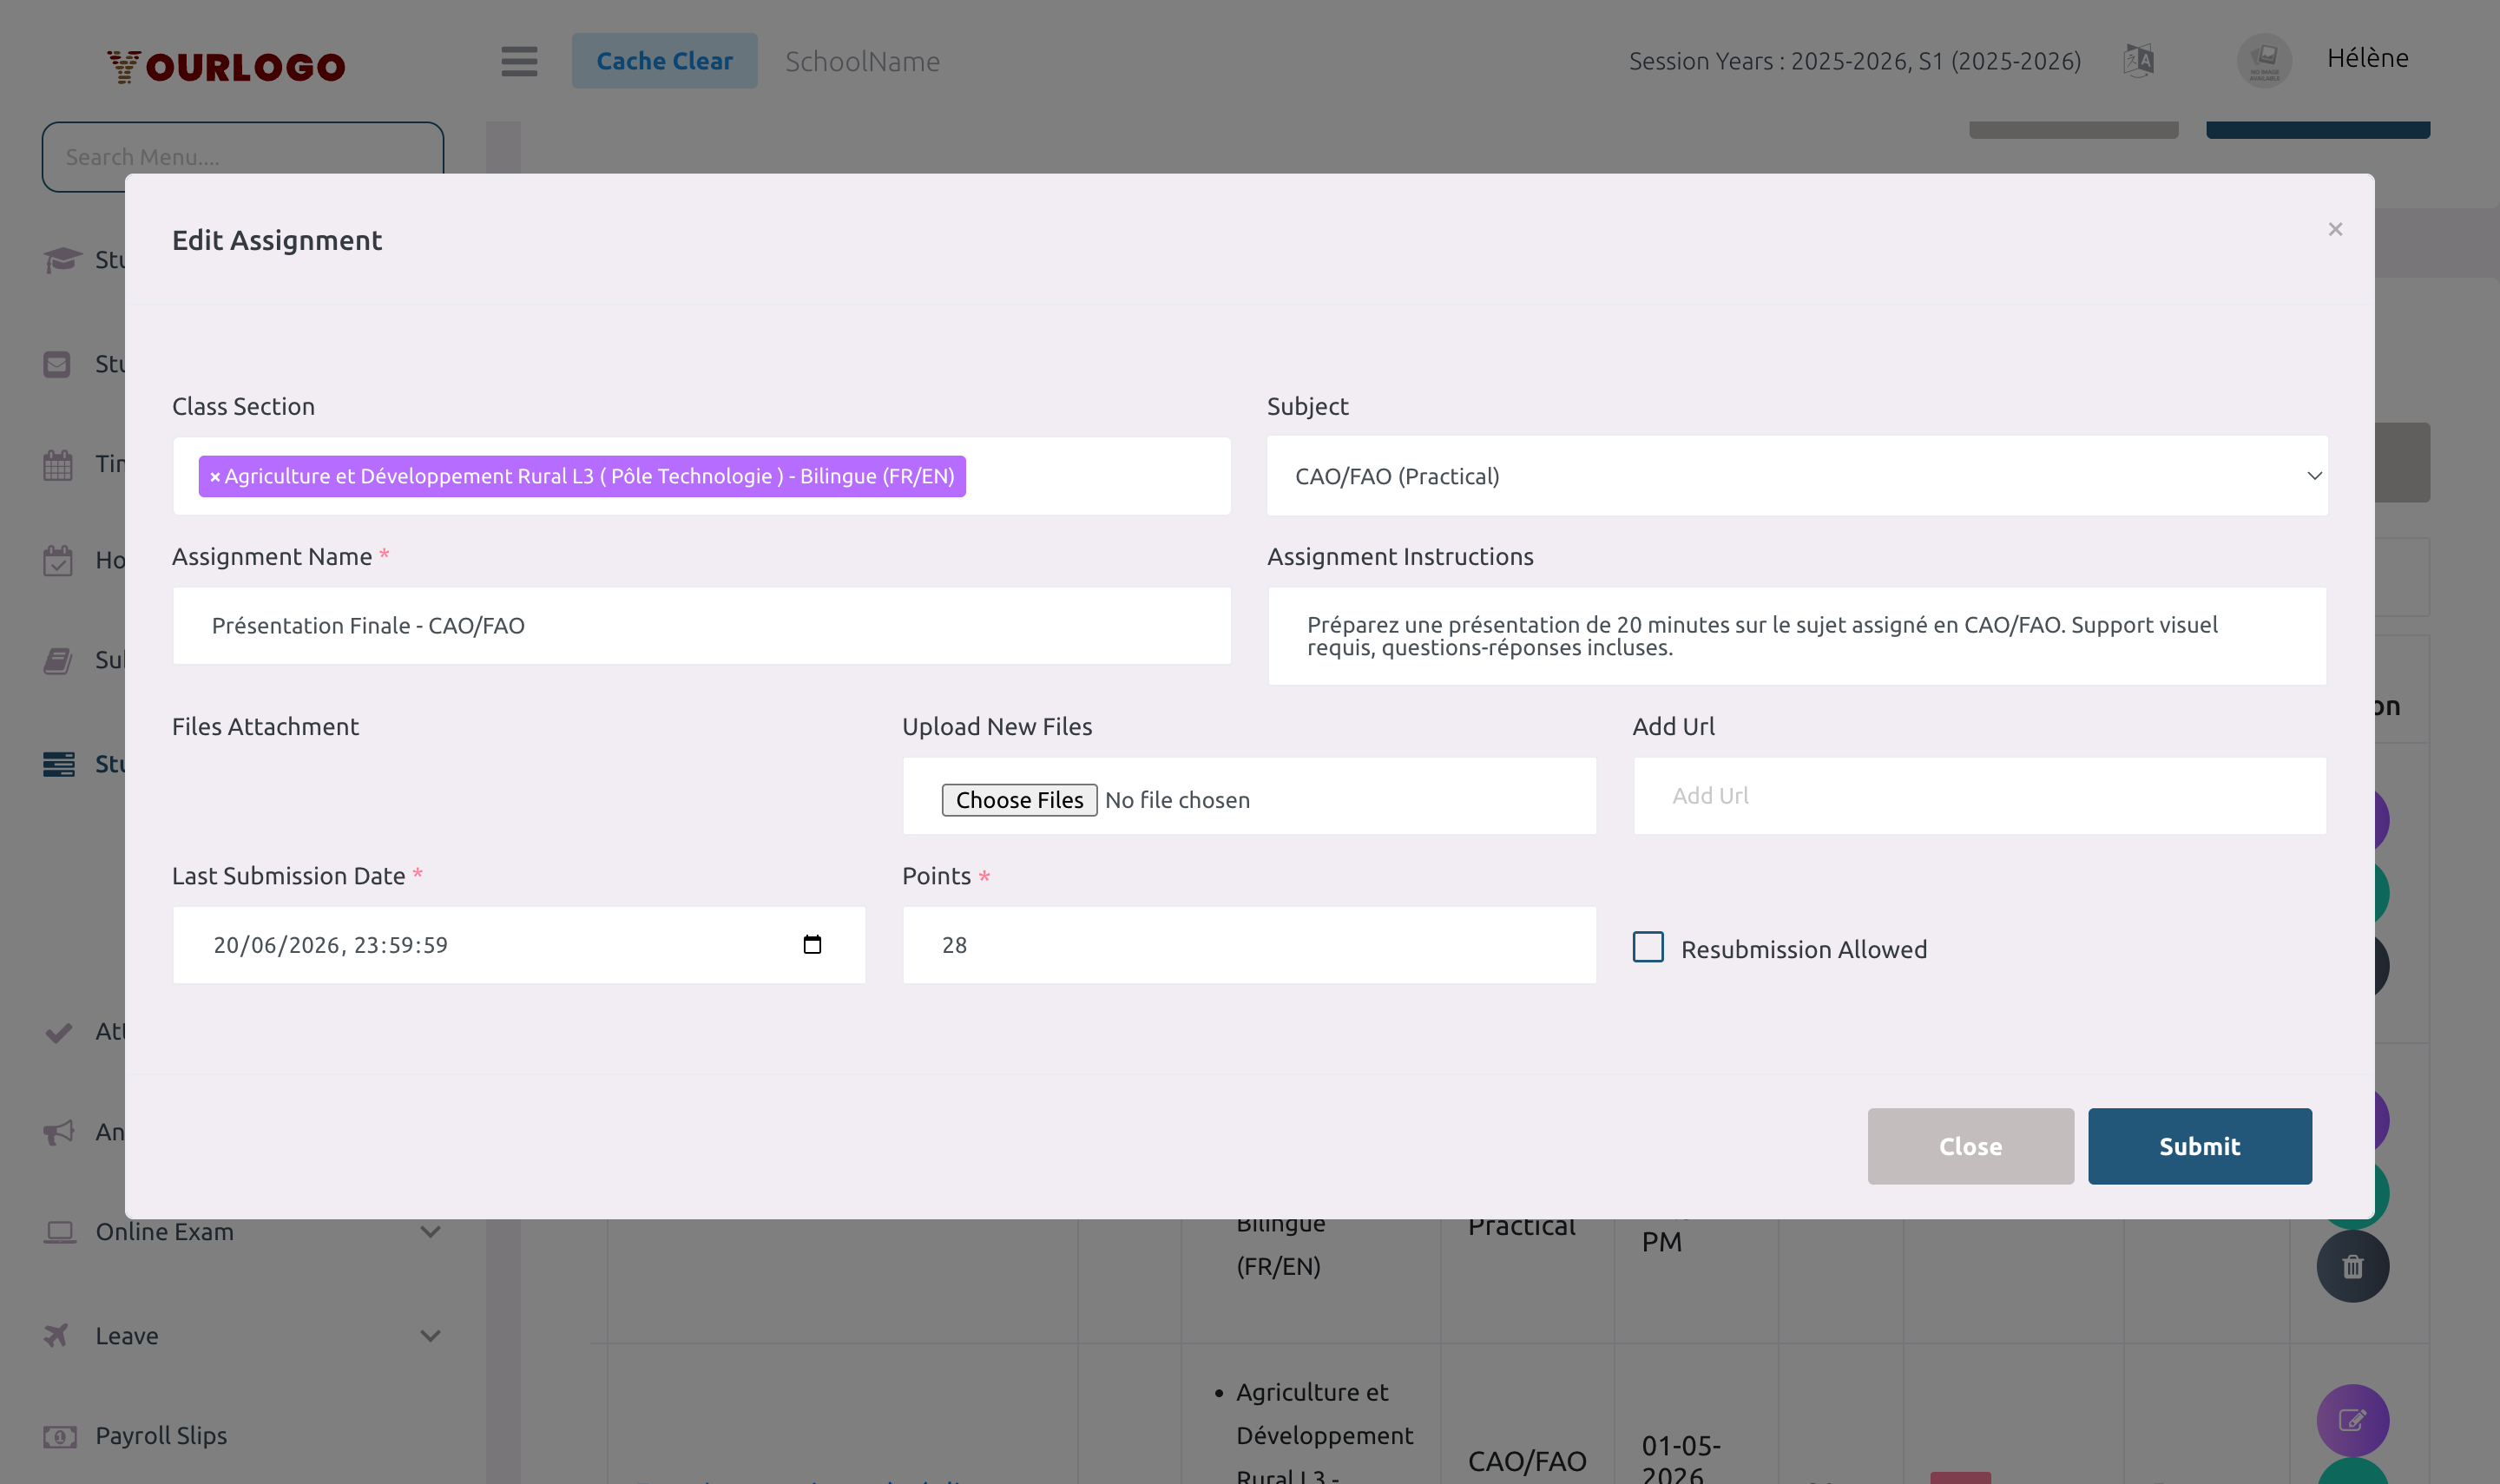
Task: Open the graduation cap Students sidebar icon
Action: click(x=58, y=260)
